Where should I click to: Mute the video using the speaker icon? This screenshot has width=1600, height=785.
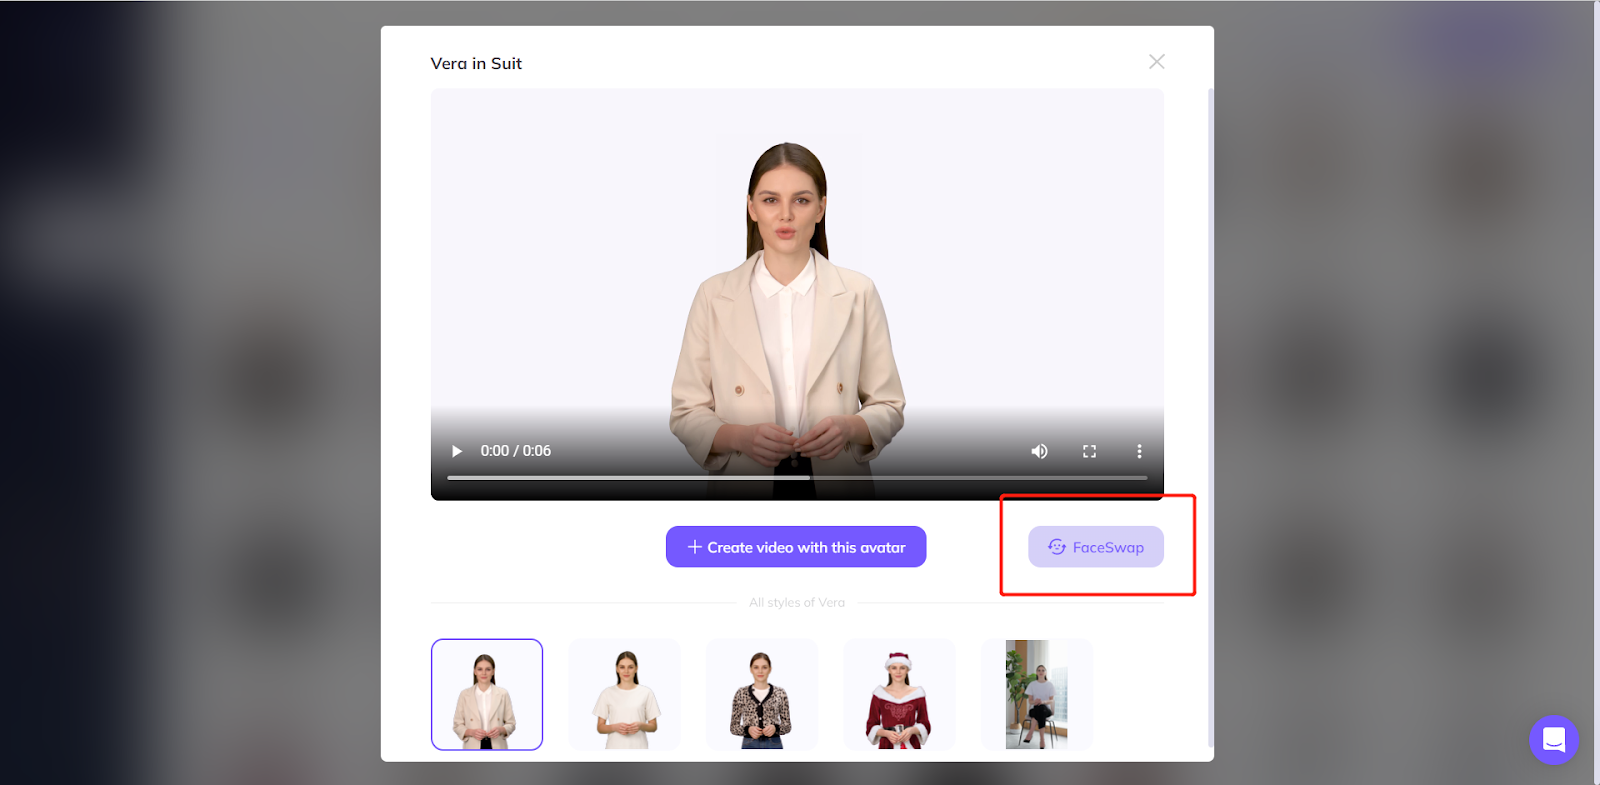[x=1040, y=451]
